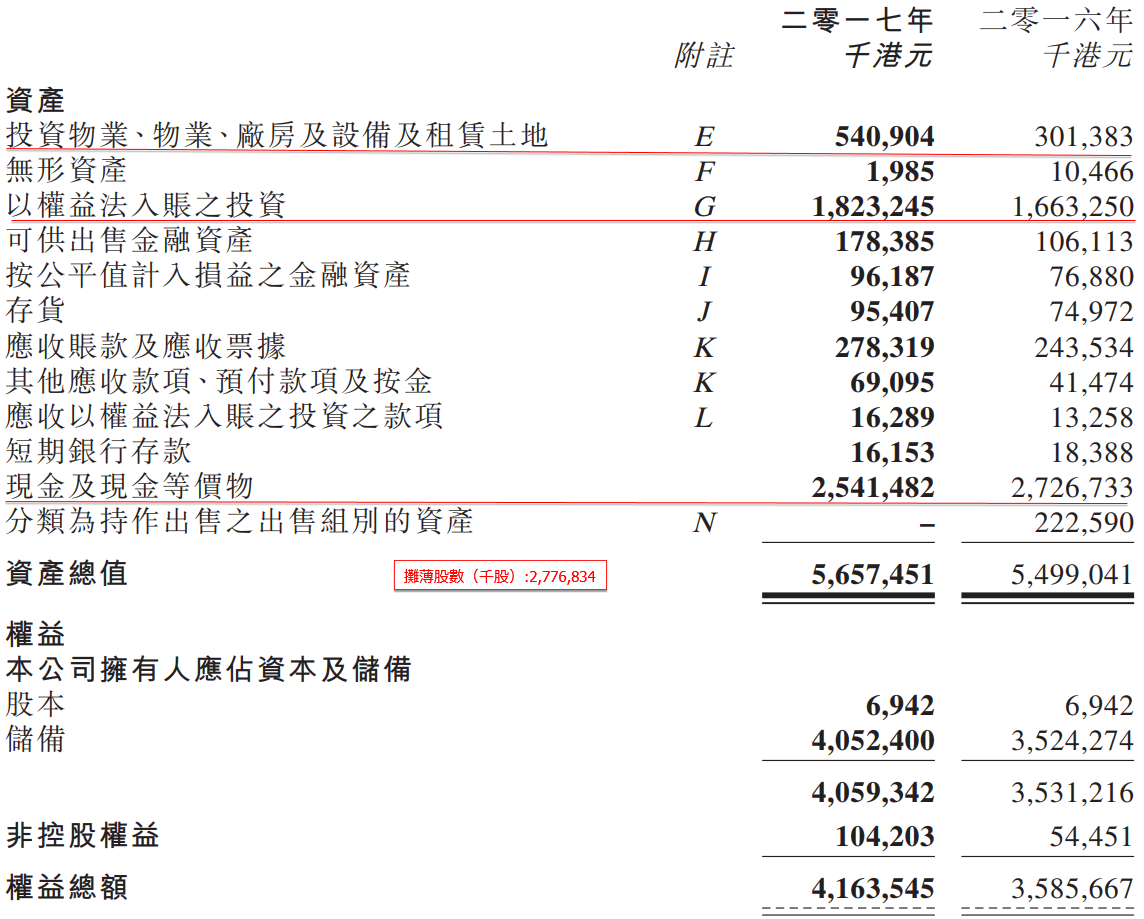Open note E for 投資物業 row

coord(705,137)
